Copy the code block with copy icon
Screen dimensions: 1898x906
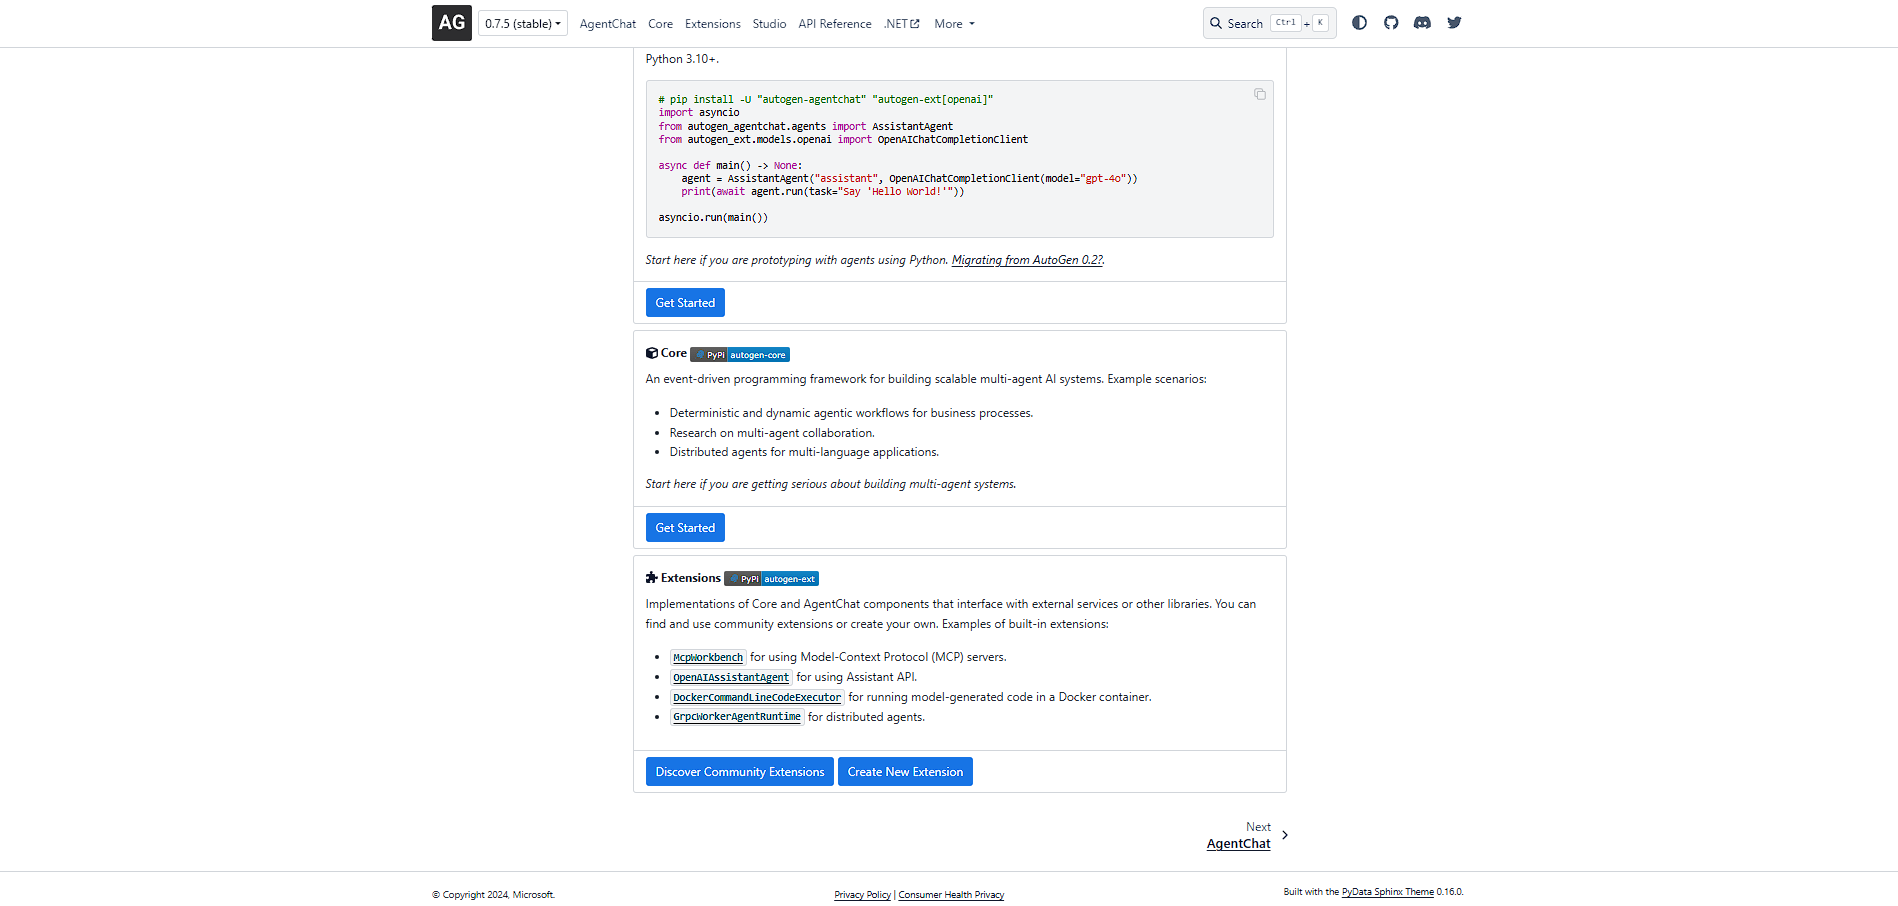point(1259,94)
